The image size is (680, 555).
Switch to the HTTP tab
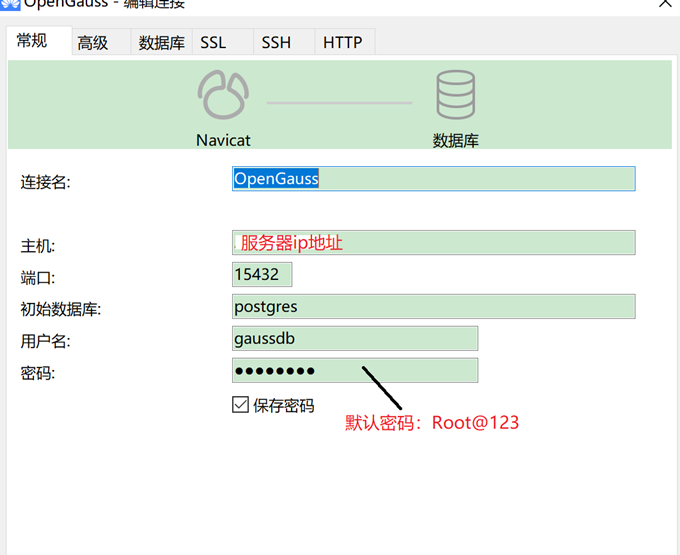click(342, 42)
